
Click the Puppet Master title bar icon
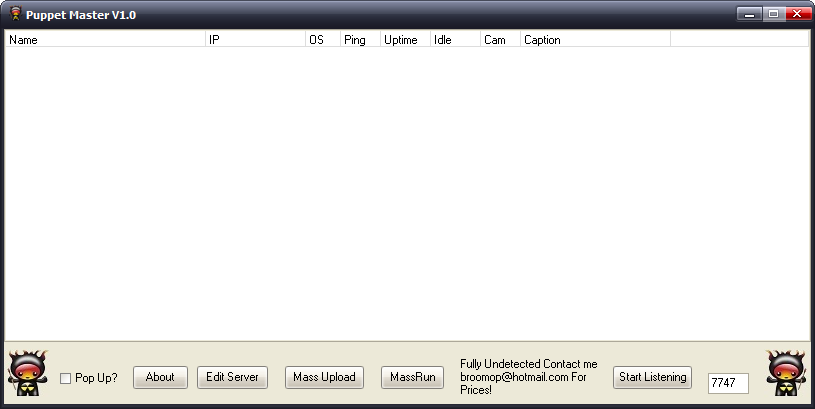point(16,15)
